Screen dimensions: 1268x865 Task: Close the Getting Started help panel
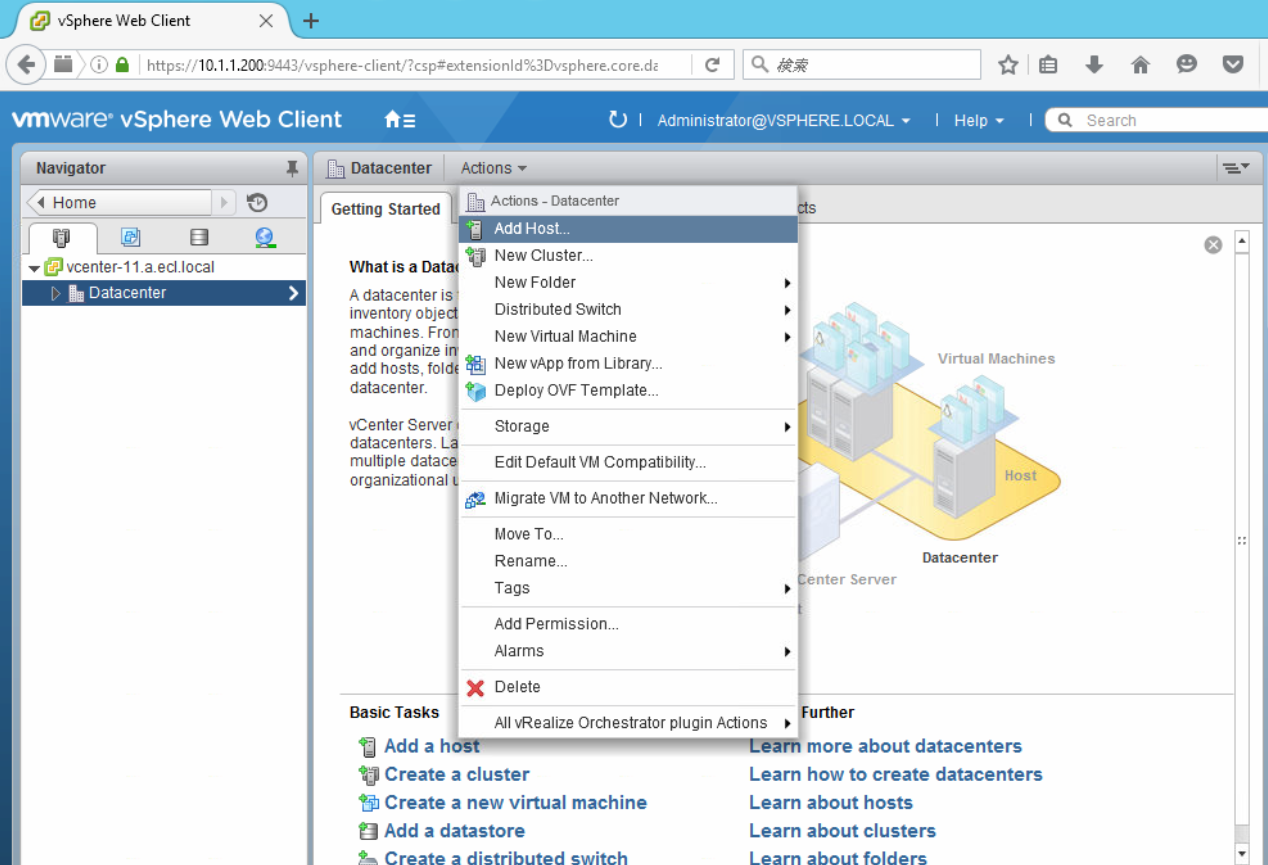1213,245
